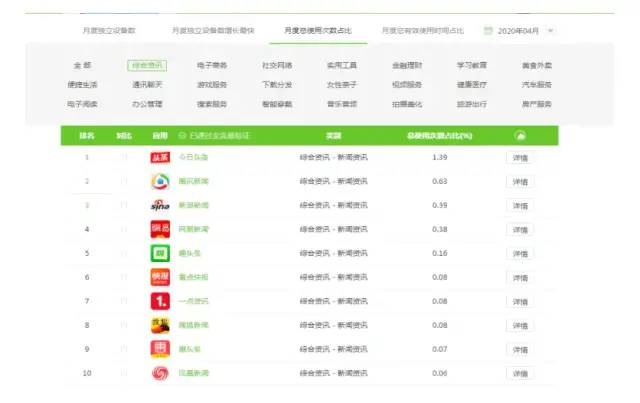The height and width of the screenshot is (403, 640).
Task: Open the 今日头条 app icon in row 1
Action: (x=160, y=157)
